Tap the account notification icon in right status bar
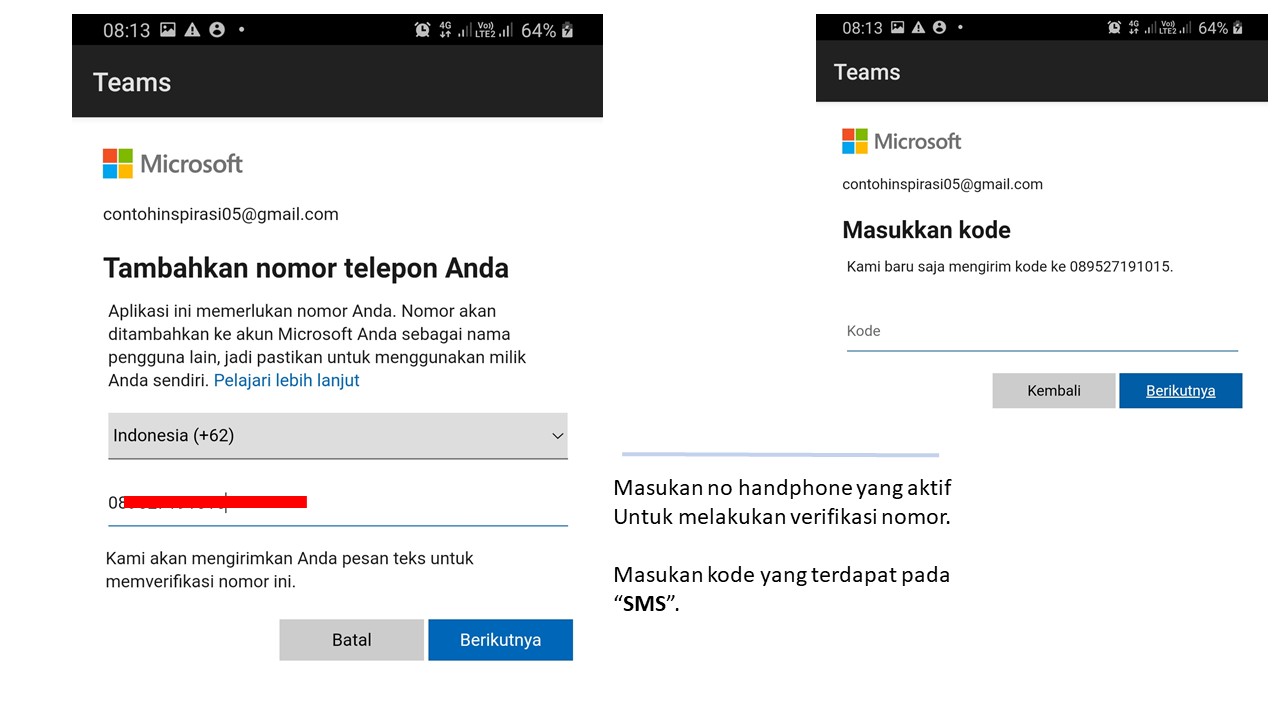Image resolution: width=1280 pixels, height=720 pixels. click(x=939, y=28)
